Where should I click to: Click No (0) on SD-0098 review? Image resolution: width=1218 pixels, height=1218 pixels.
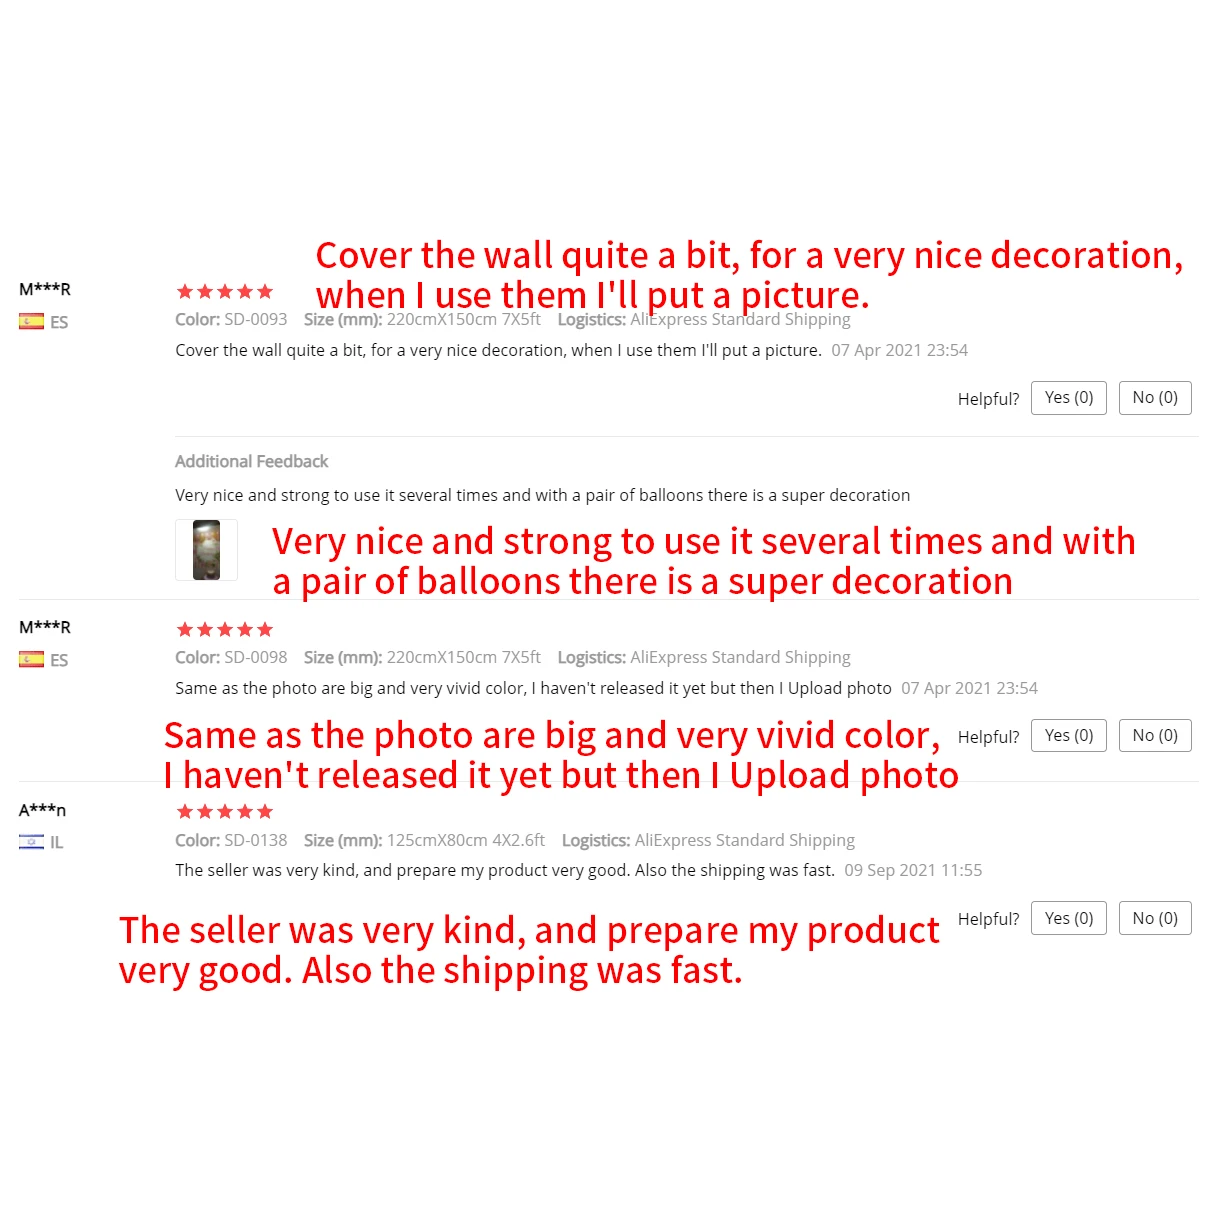click(1155, 736)
